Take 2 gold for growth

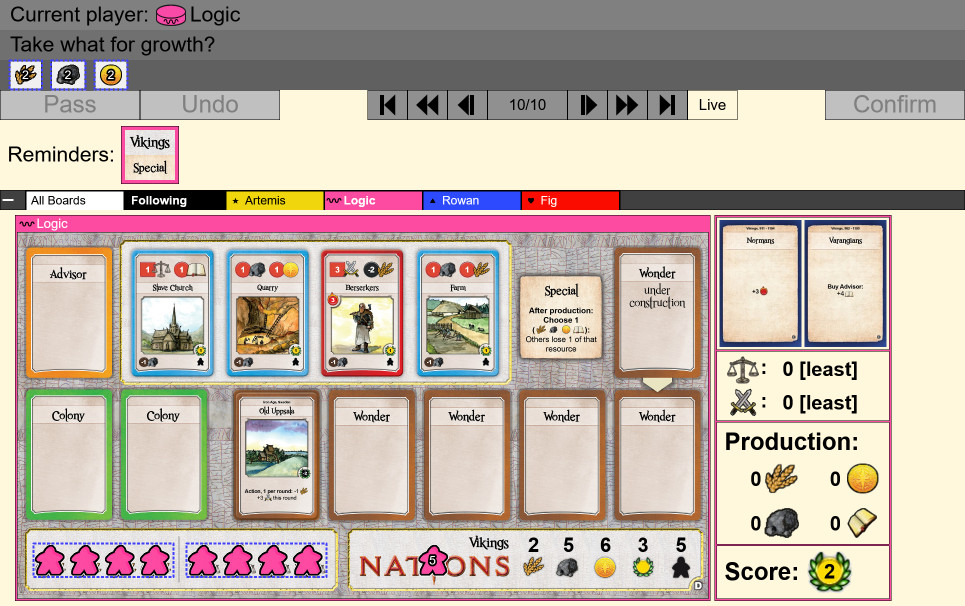click(111, 75)
